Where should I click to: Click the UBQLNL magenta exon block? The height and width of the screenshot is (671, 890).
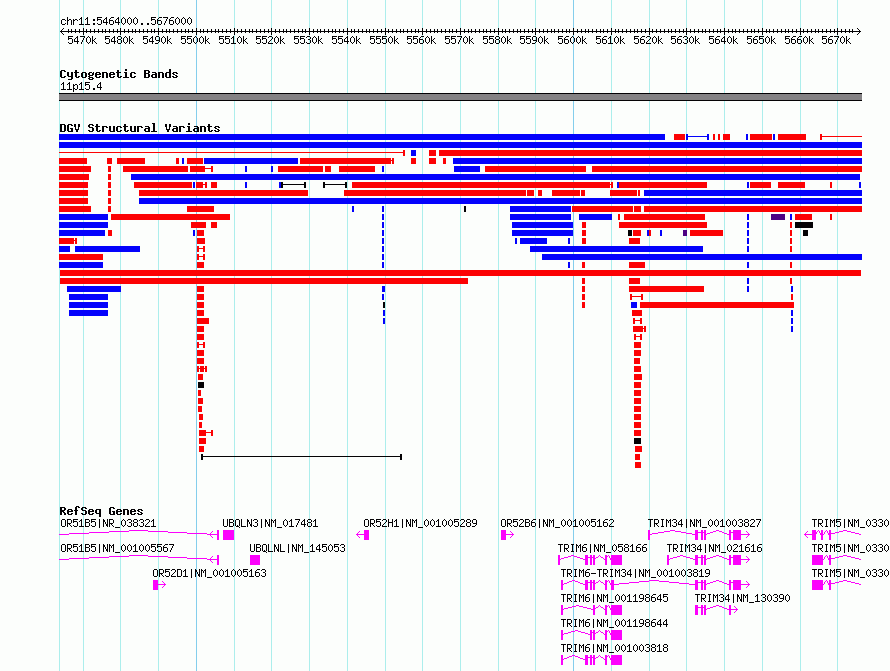(x=255, y=560)
